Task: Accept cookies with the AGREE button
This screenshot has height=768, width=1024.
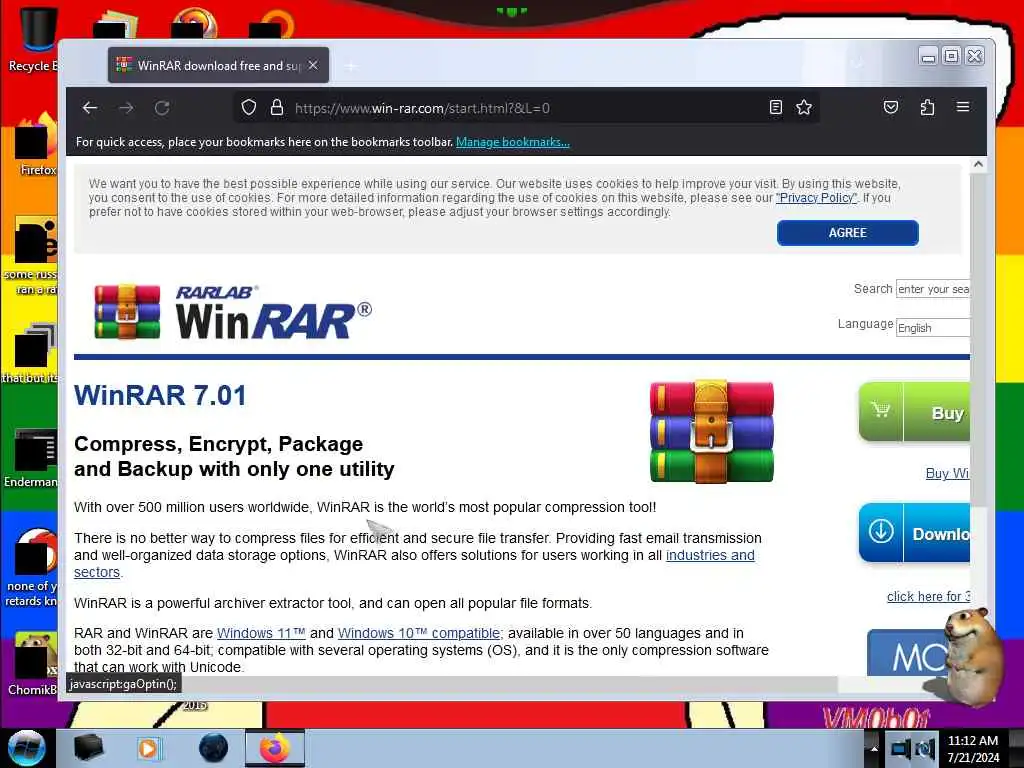Action: pyautogui.click(x=848, y=232)
